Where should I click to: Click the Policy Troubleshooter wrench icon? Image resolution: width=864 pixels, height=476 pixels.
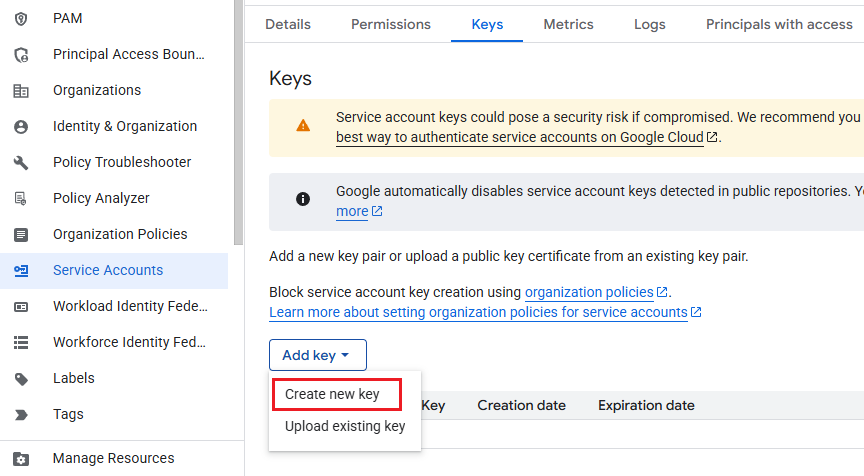pyautogui.click(x=21, y=162)
